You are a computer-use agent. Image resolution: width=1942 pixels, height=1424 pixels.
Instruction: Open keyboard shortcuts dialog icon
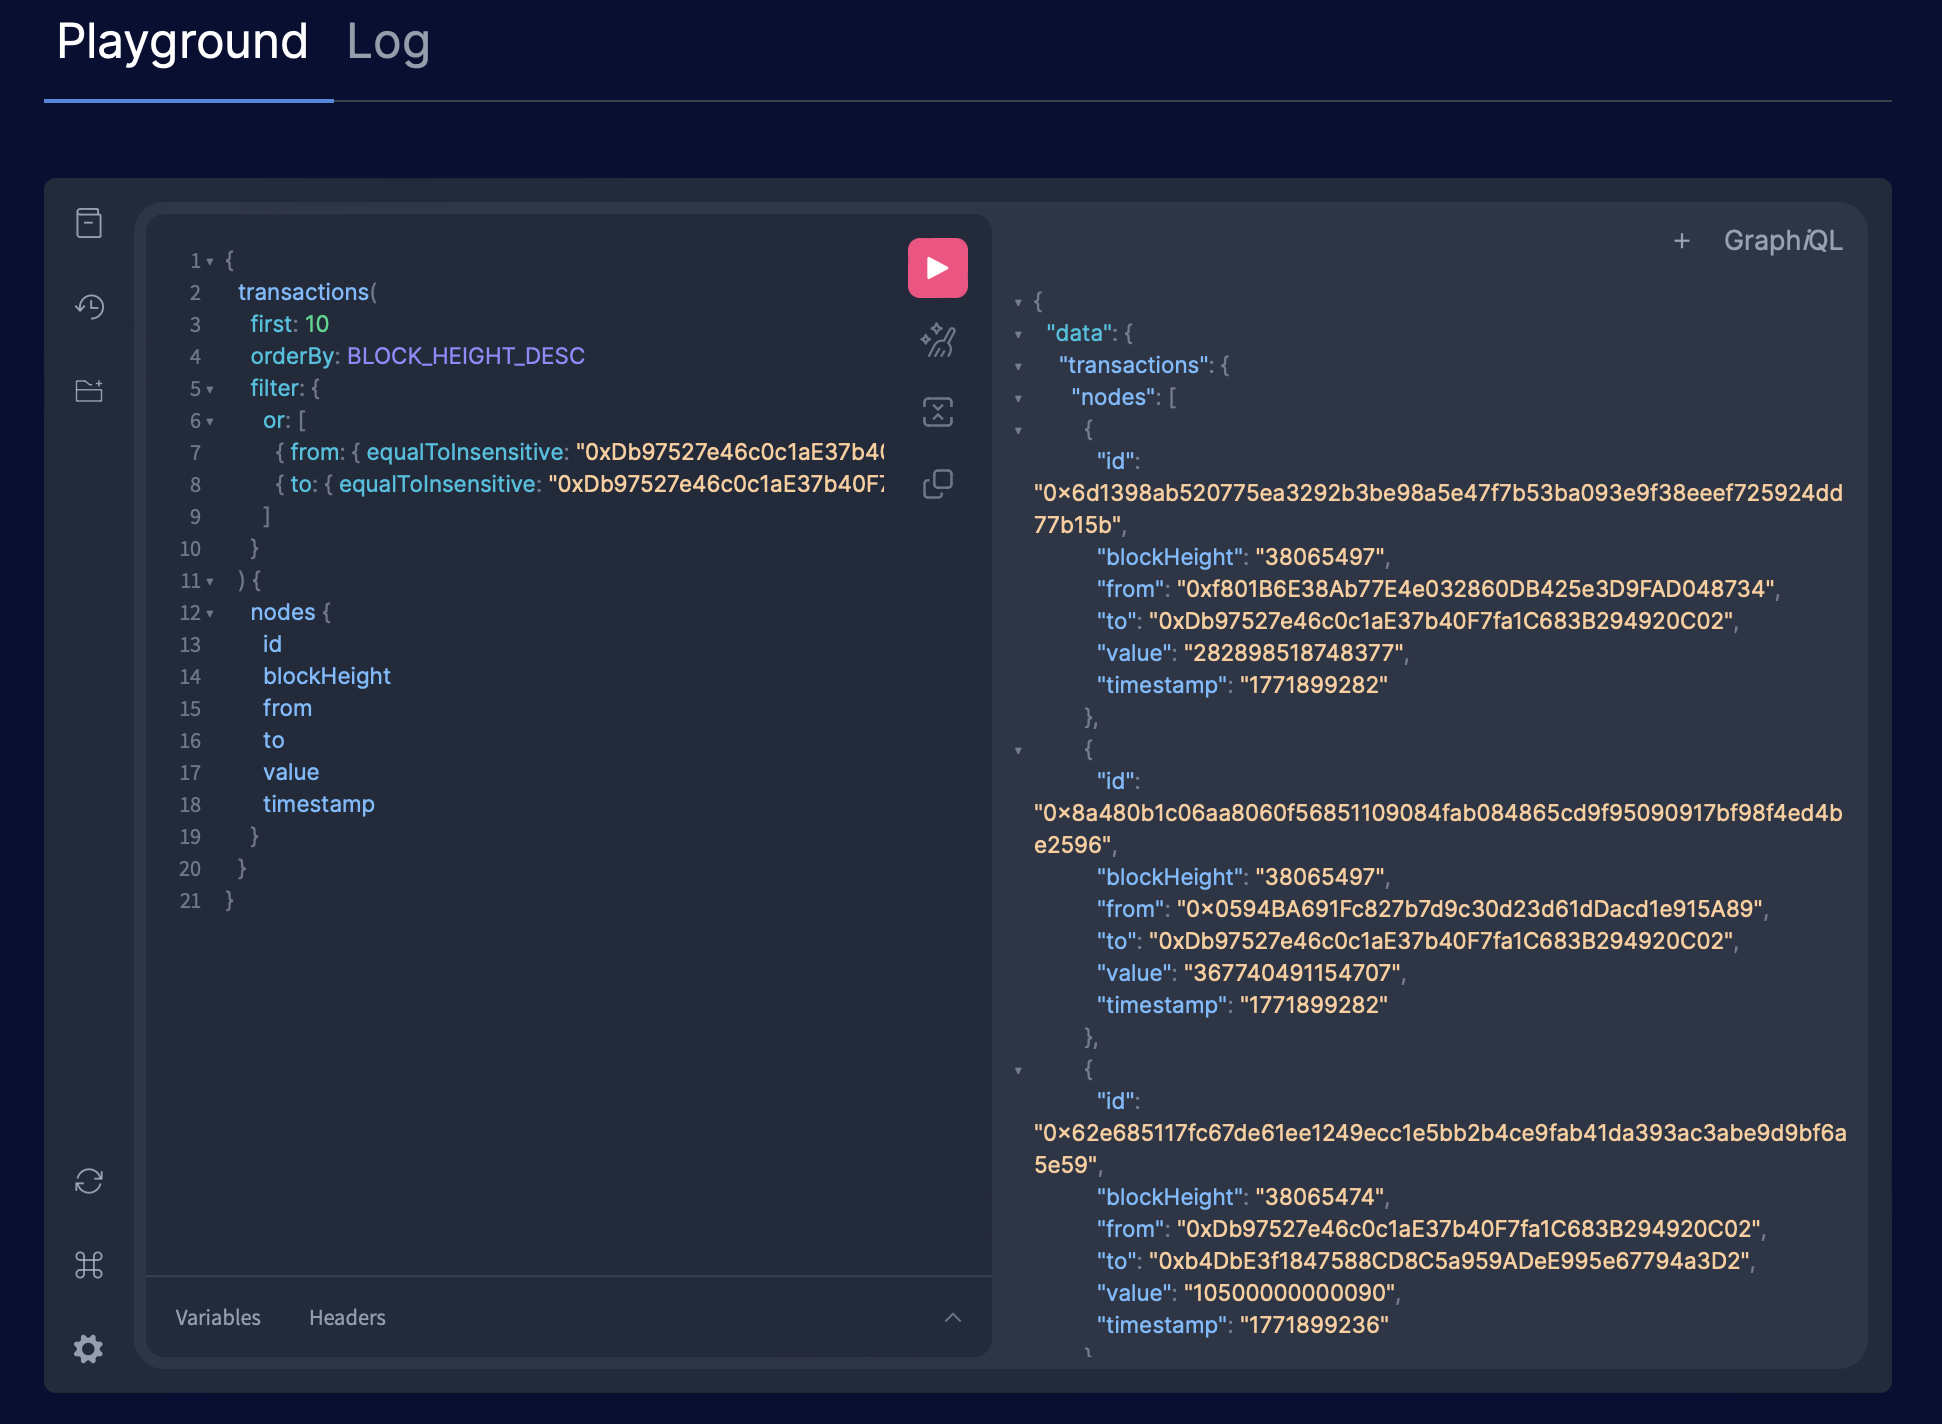pos(89,1265)
